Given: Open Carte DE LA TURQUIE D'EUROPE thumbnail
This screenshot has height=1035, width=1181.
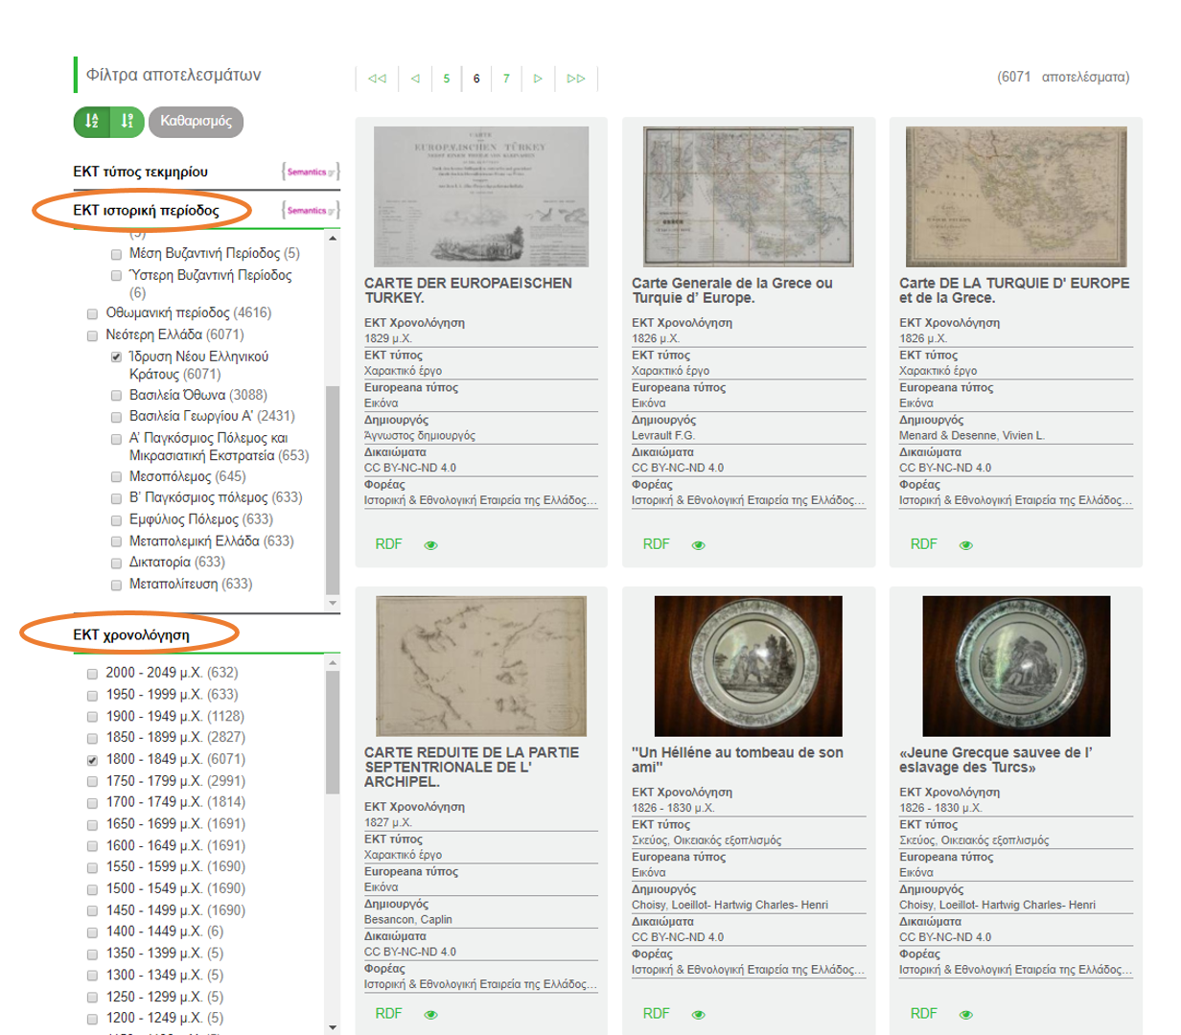Looking at the screenshot, I should [1016, 197].
